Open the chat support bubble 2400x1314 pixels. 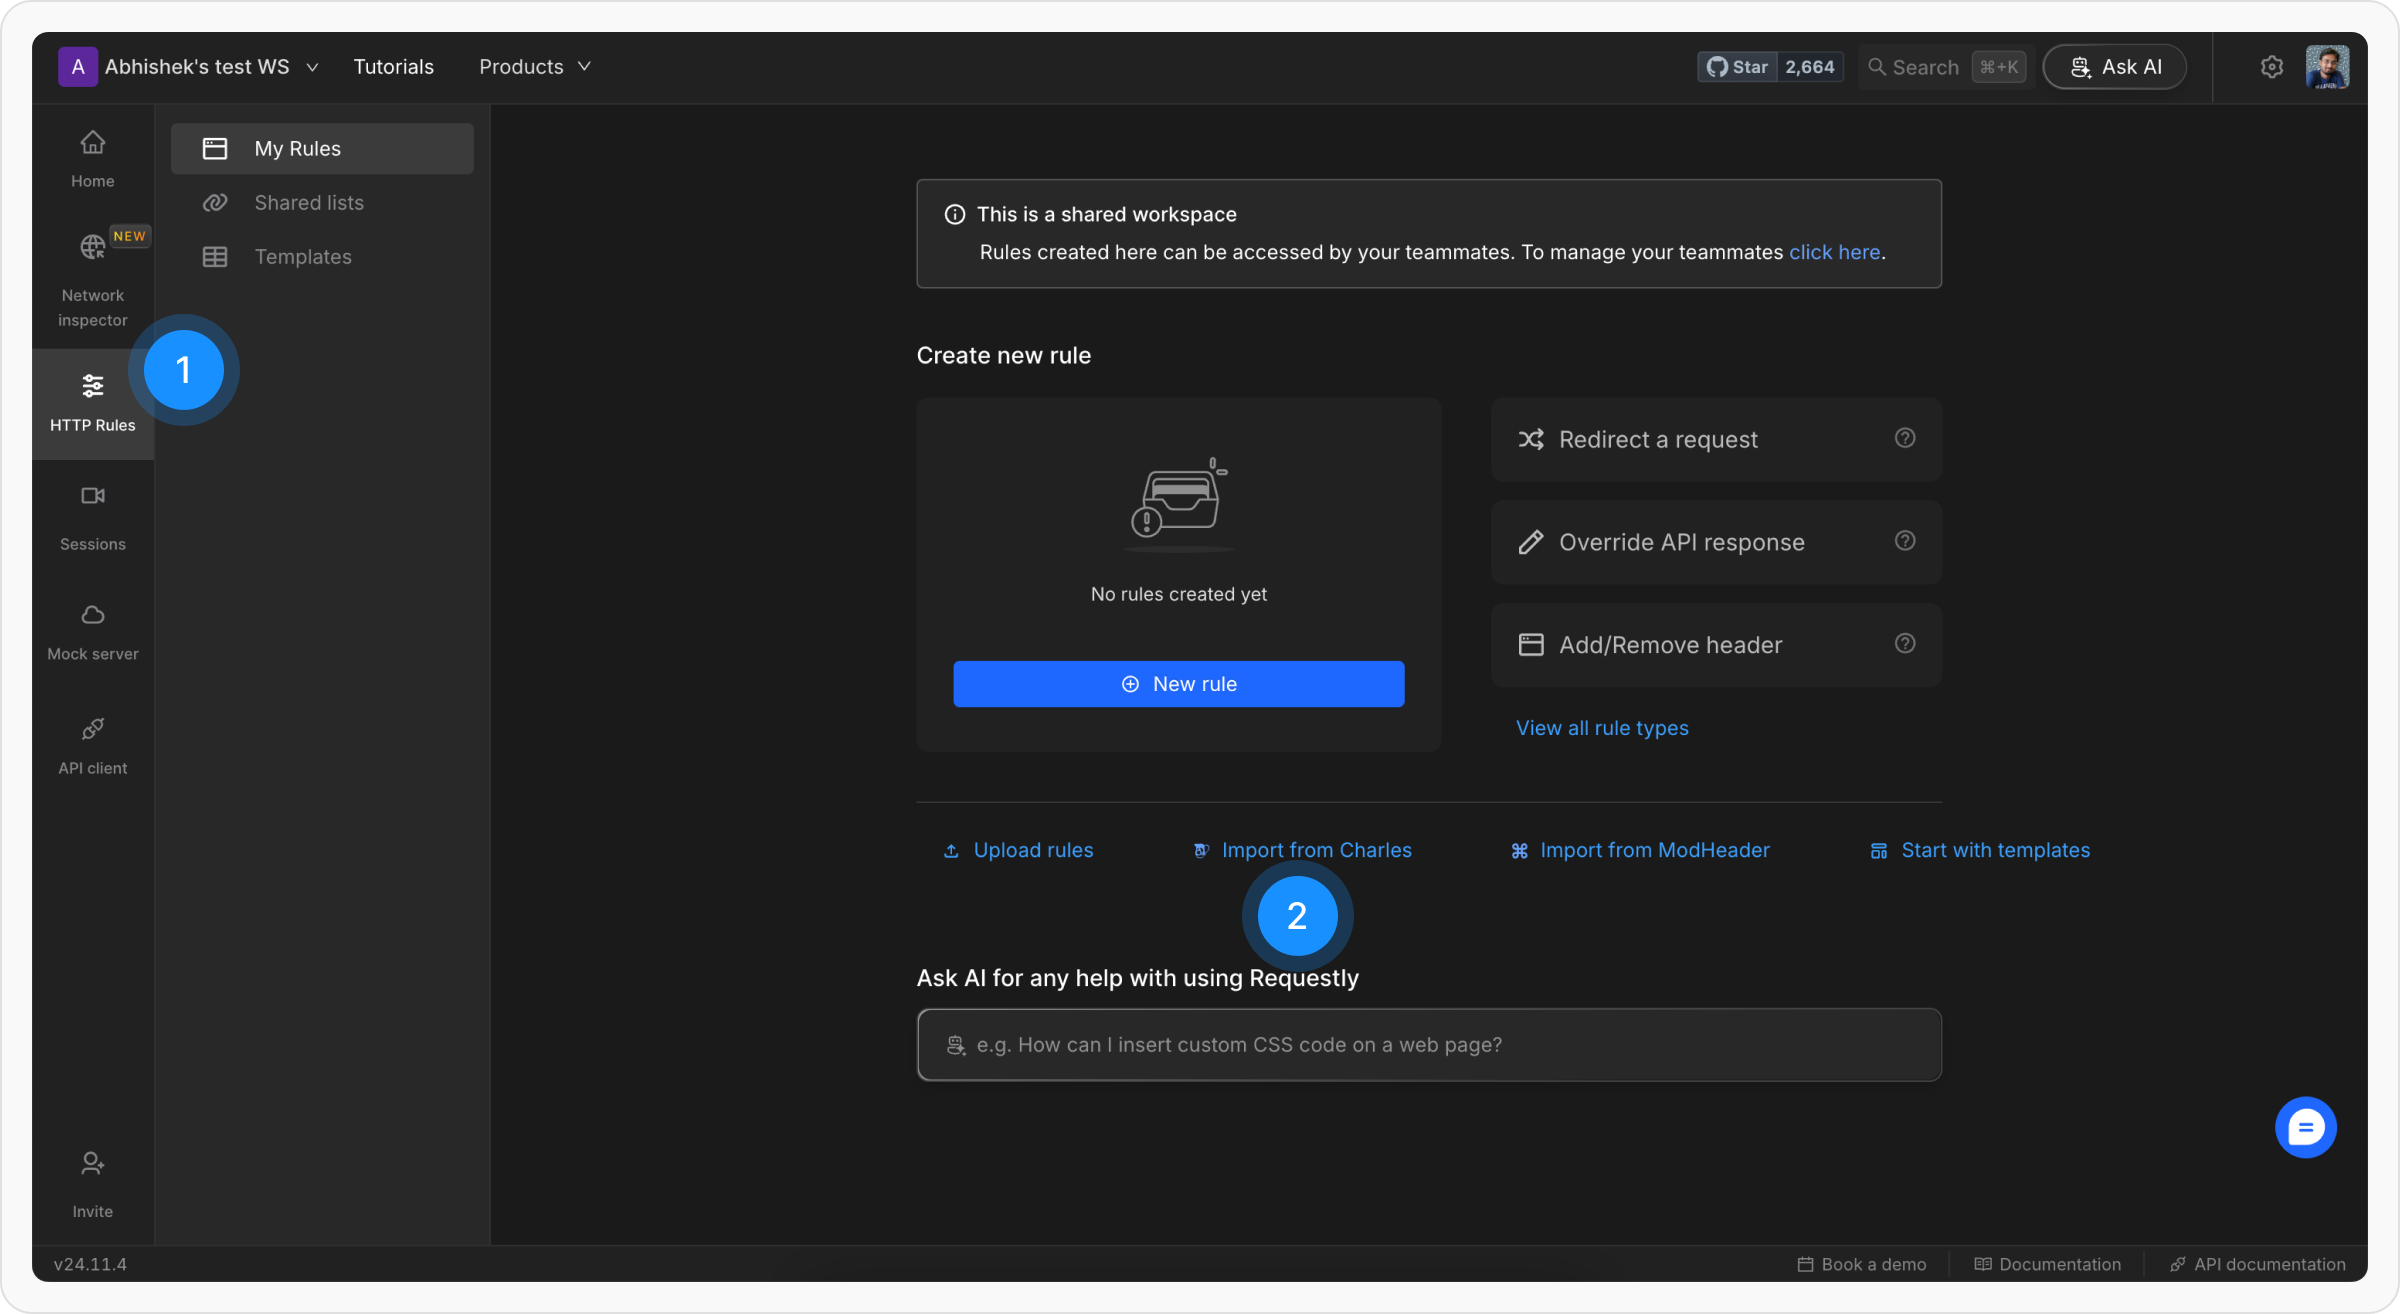pyautogui.click(x=2305, y=1128)
